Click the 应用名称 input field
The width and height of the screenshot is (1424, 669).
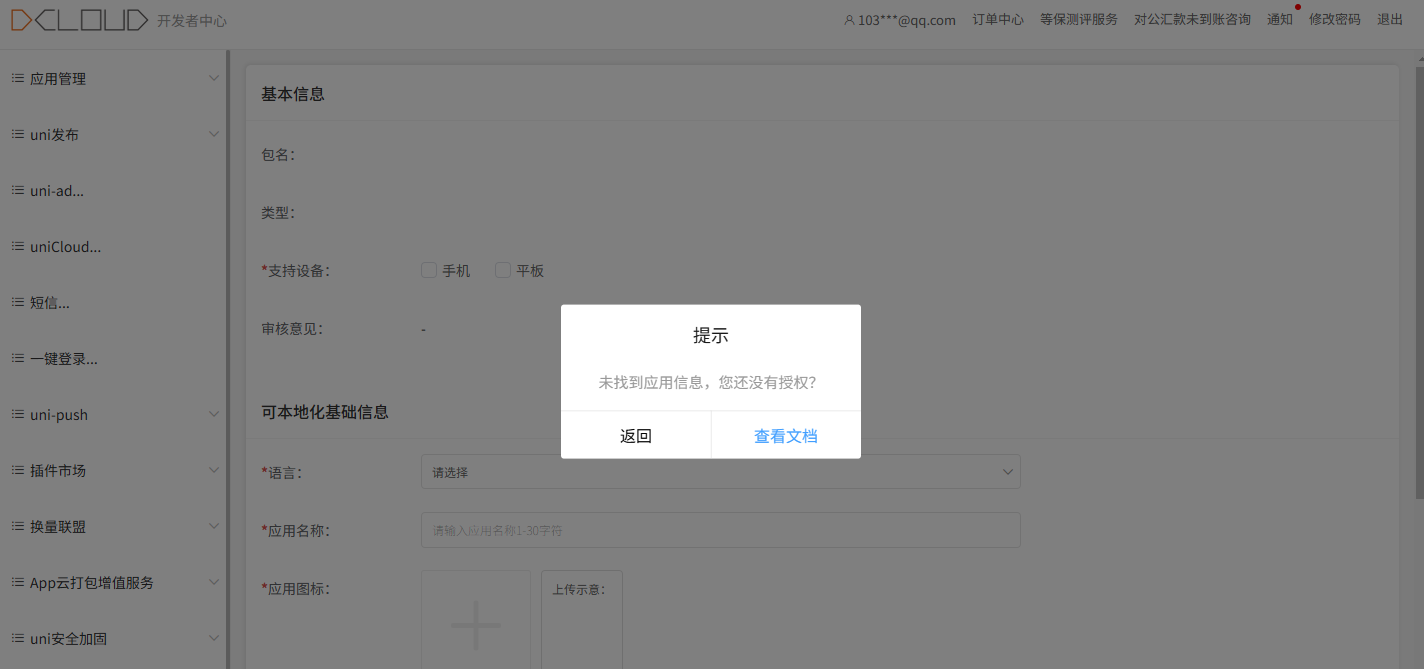click(x=720, y=530)
